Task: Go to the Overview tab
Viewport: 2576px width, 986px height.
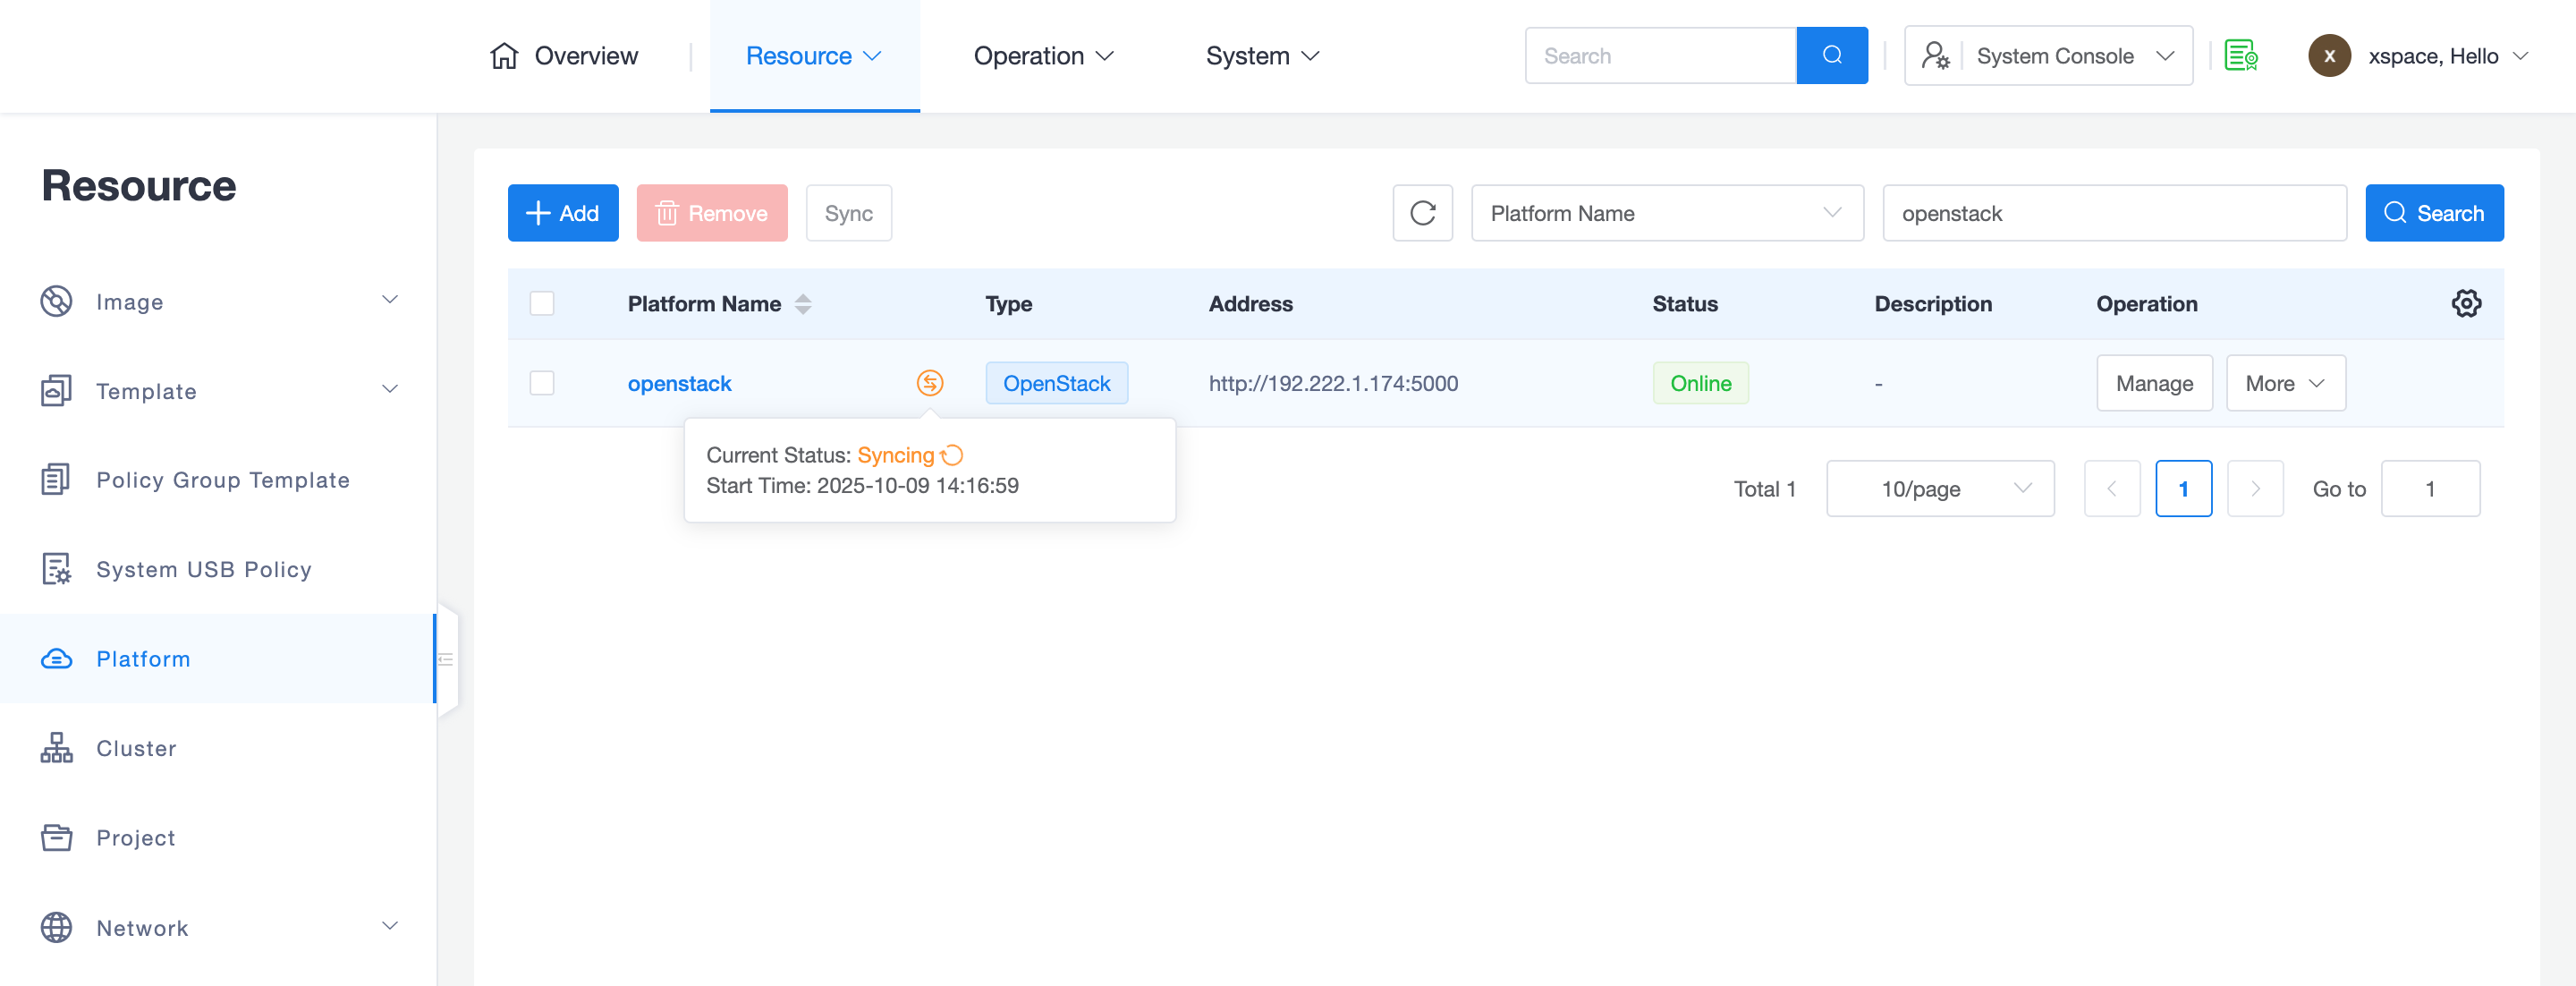Action: [564, 56]
